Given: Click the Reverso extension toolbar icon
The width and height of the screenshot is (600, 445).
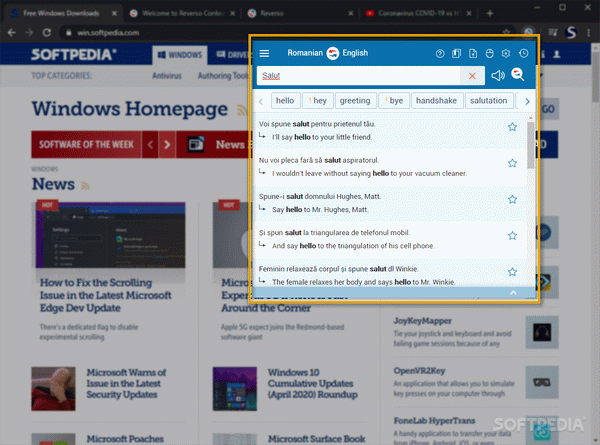Looking at the screenshot, I should (x=528, y=32).
